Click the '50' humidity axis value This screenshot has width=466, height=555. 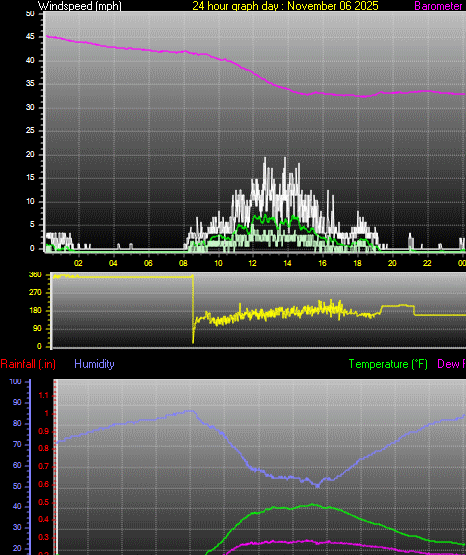click(17, 486)
